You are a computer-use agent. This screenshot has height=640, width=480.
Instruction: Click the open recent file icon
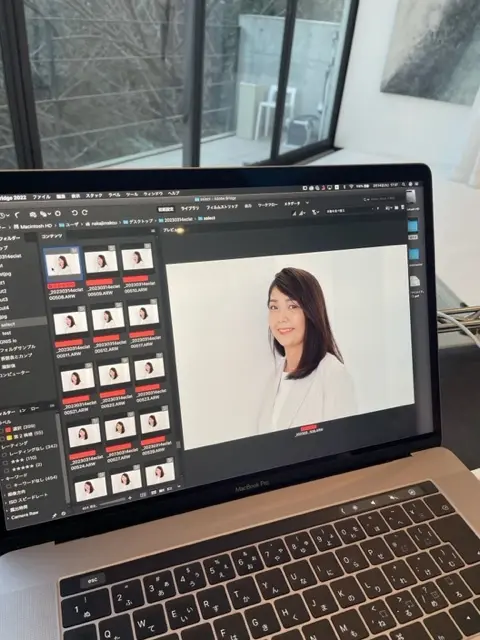[388, 208]
